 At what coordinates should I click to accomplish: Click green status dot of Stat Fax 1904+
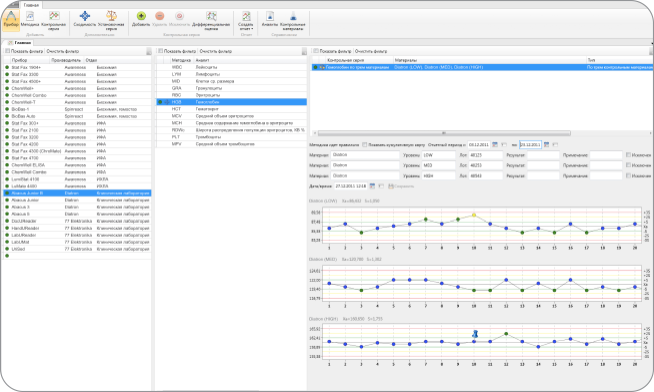click(x=7, y=67)
